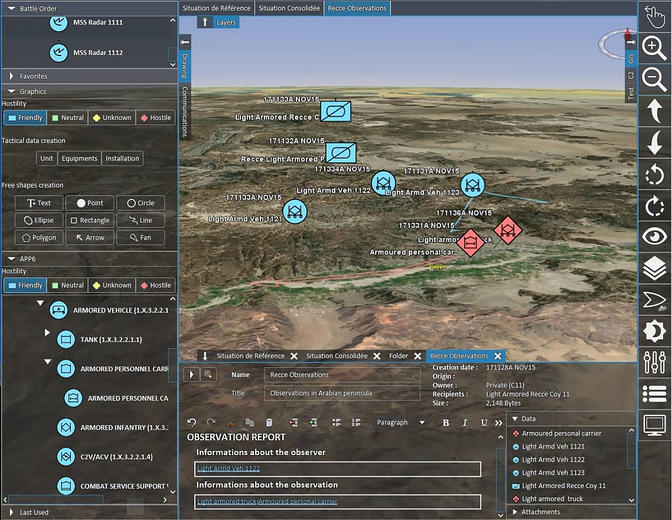The image size is (672, 520).
Task: Expand the TANK tree node
Action: tap(47, 332)
